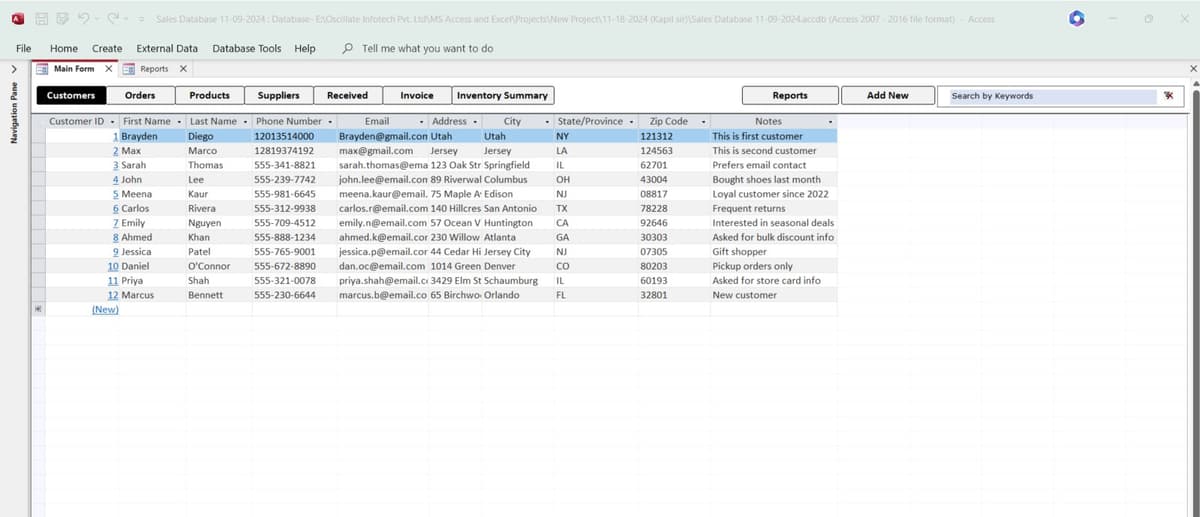The width and height of the screenshot is (1200, 517).
Task: Open the Inventory Summary button
Action: (x=502, y=96)
